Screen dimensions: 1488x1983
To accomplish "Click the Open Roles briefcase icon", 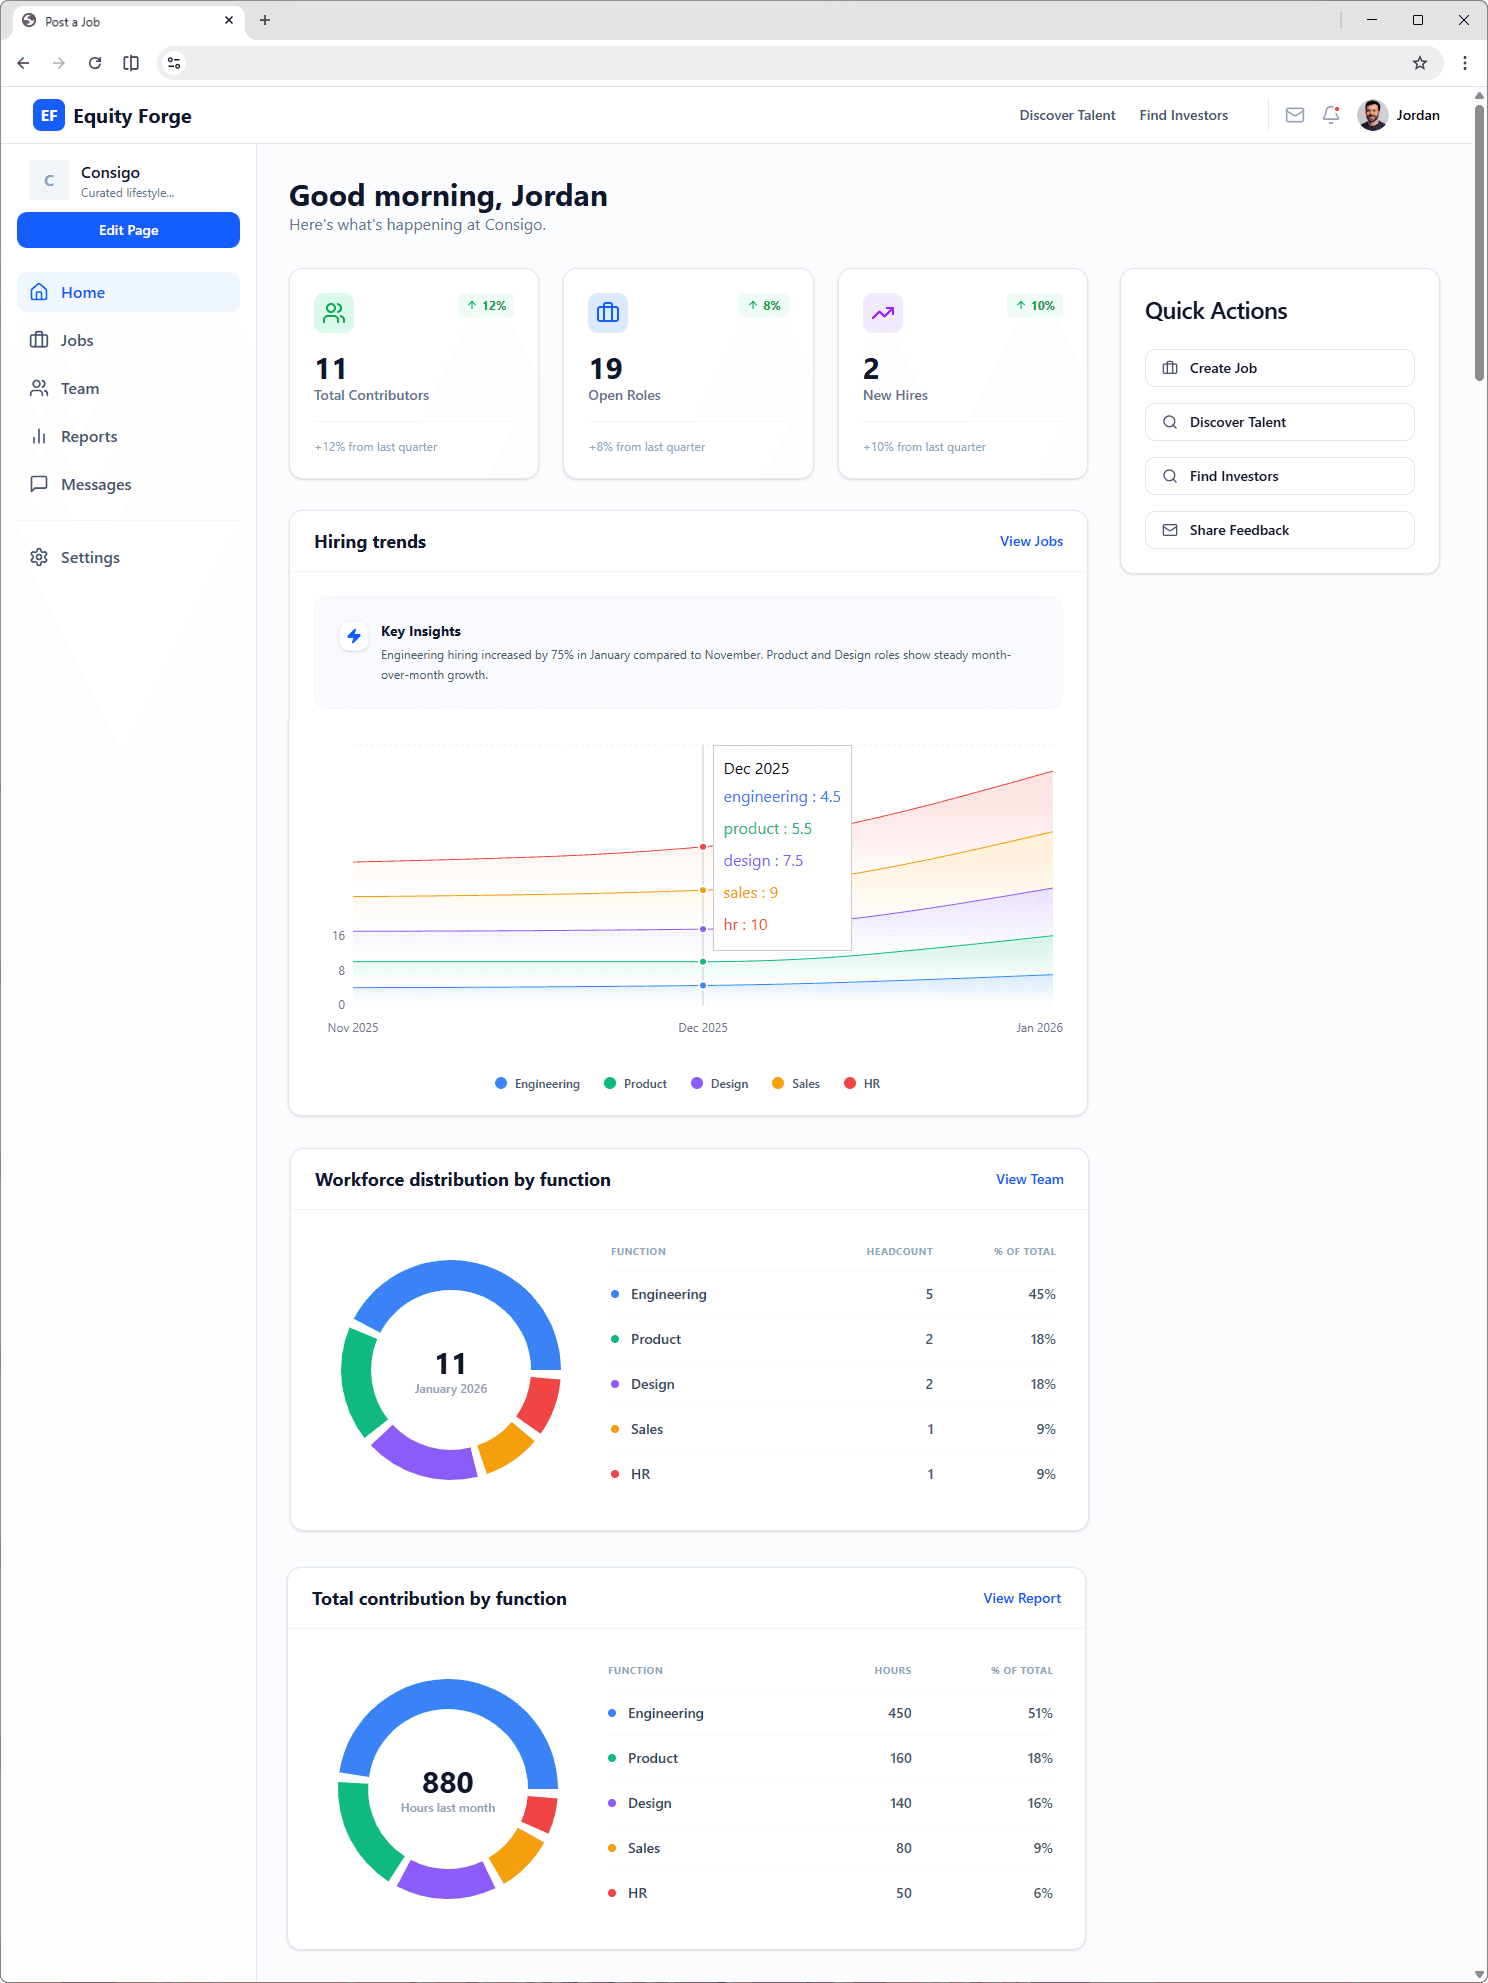I will pos(608,313).
